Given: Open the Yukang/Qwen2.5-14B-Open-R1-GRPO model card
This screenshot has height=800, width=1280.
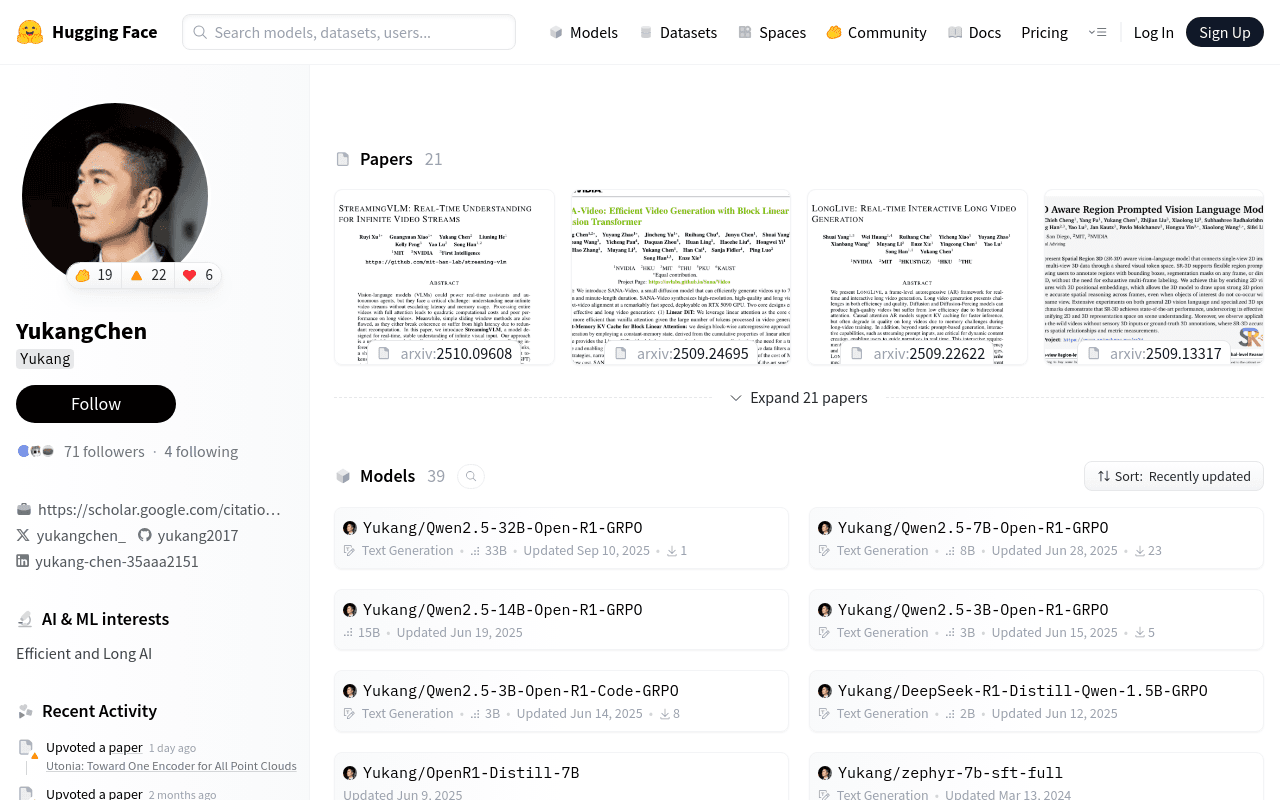Looking at the screenshot, I should pos(561,620).
